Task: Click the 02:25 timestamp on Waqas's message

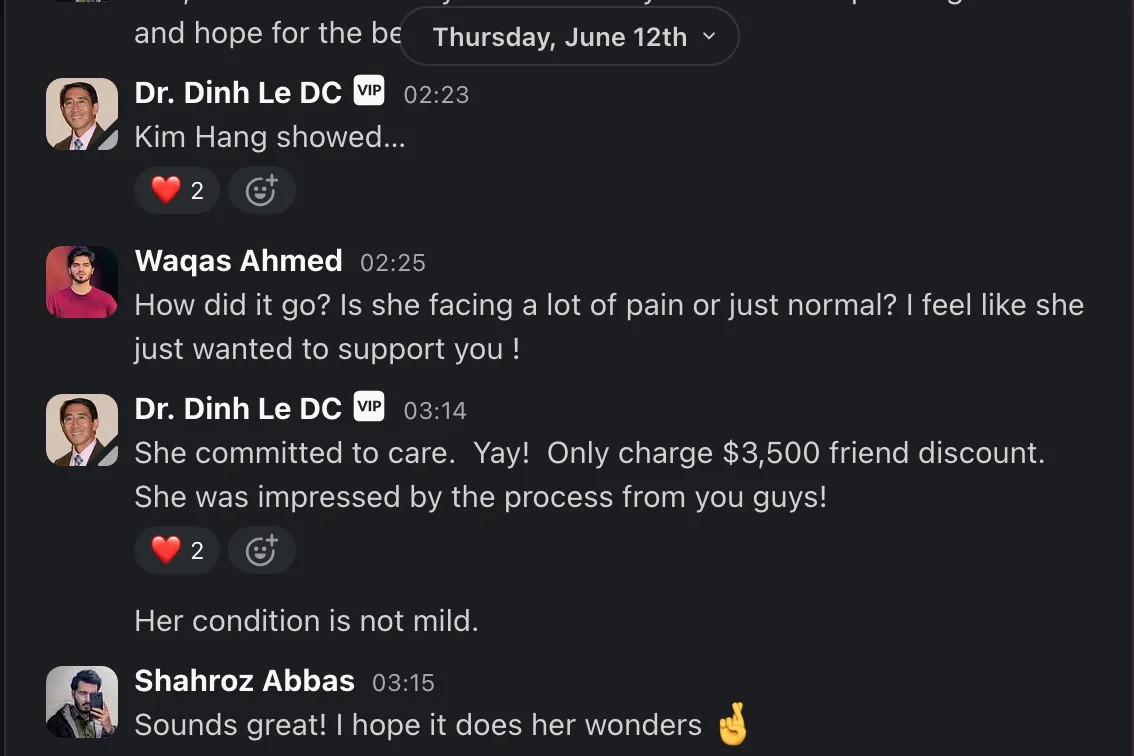Action: 393,263
